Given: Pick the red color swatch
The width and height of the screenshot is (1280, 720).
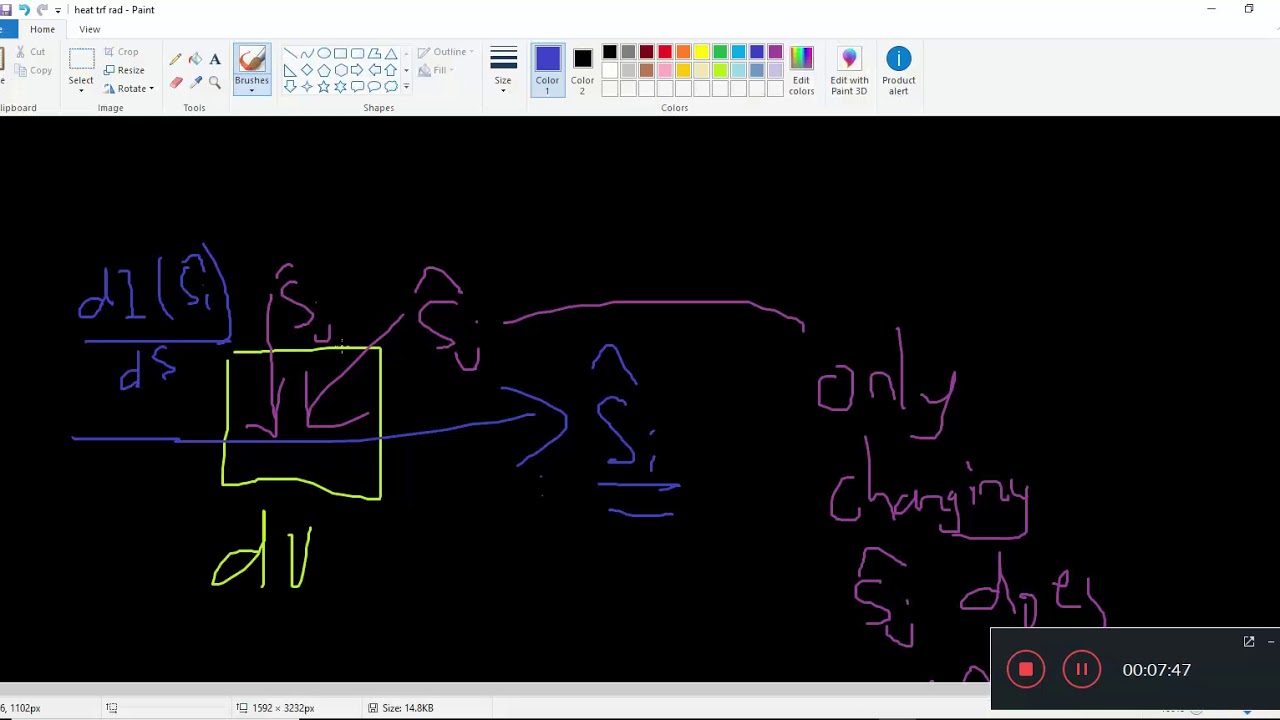Looking at the screenshot, I should point(665,52).
